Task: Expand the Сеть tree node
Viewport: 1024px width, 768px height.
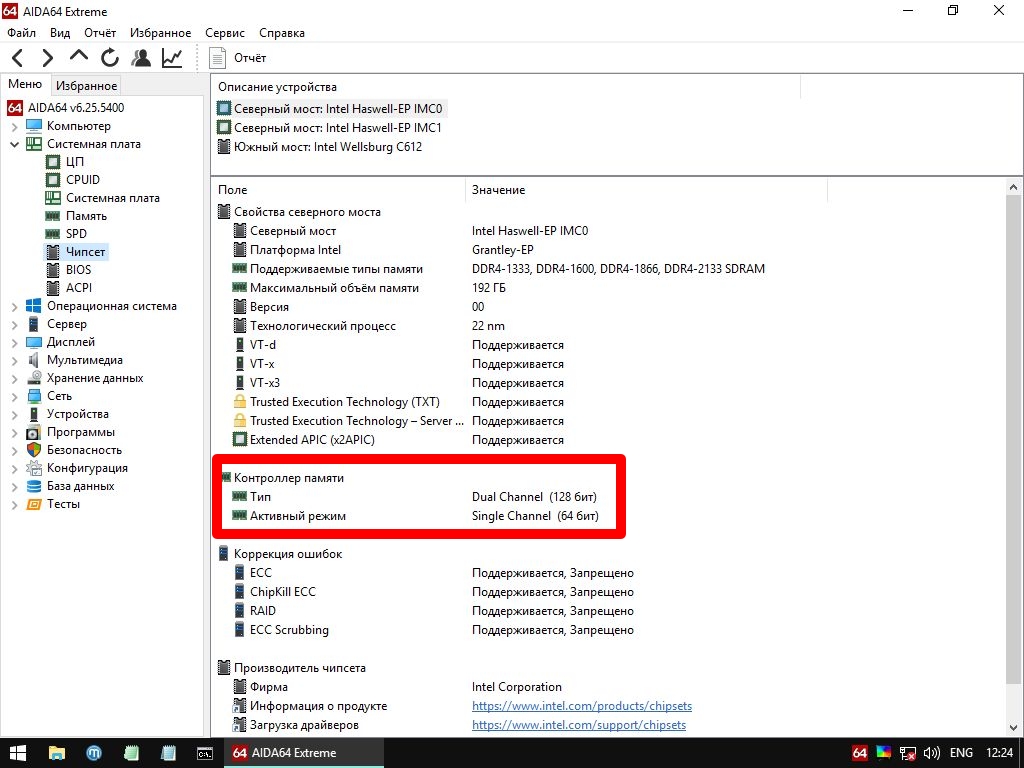Action: click(x=14, y=396)
